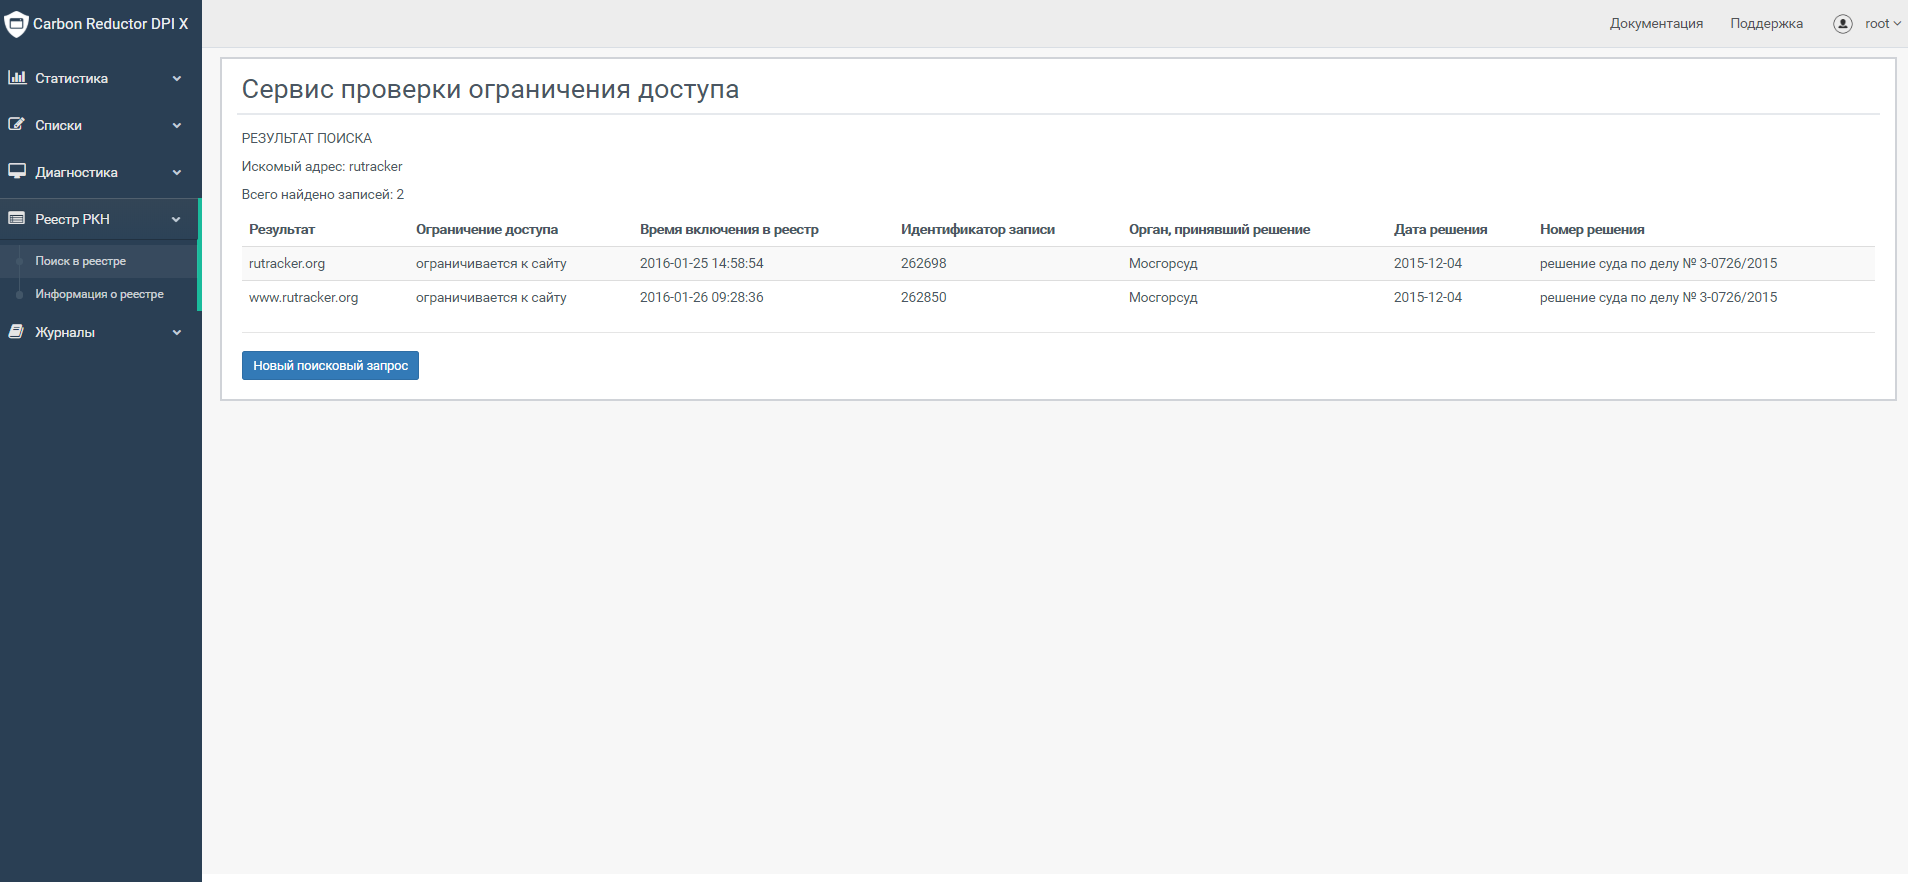Select Поиск в реестре submenu item

pos(81,261)
